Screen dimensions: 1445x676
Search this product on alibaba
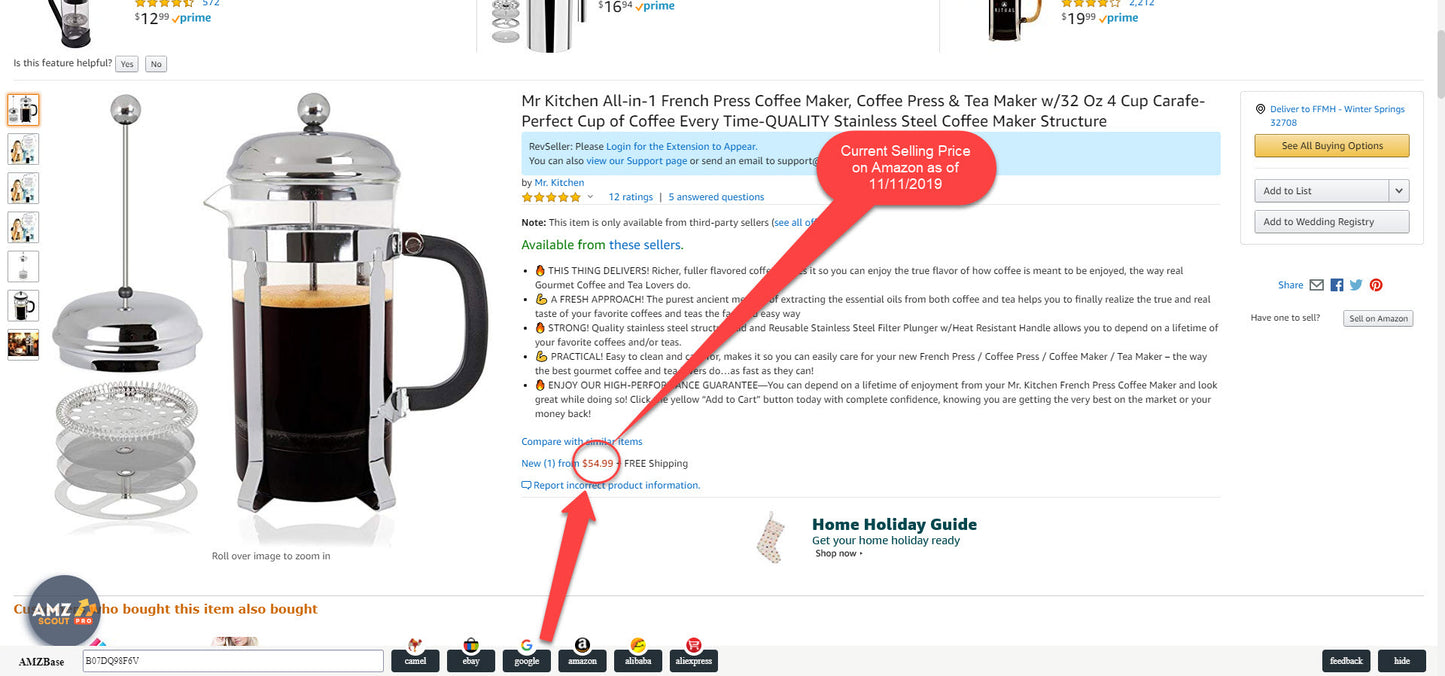click(638, 655)
